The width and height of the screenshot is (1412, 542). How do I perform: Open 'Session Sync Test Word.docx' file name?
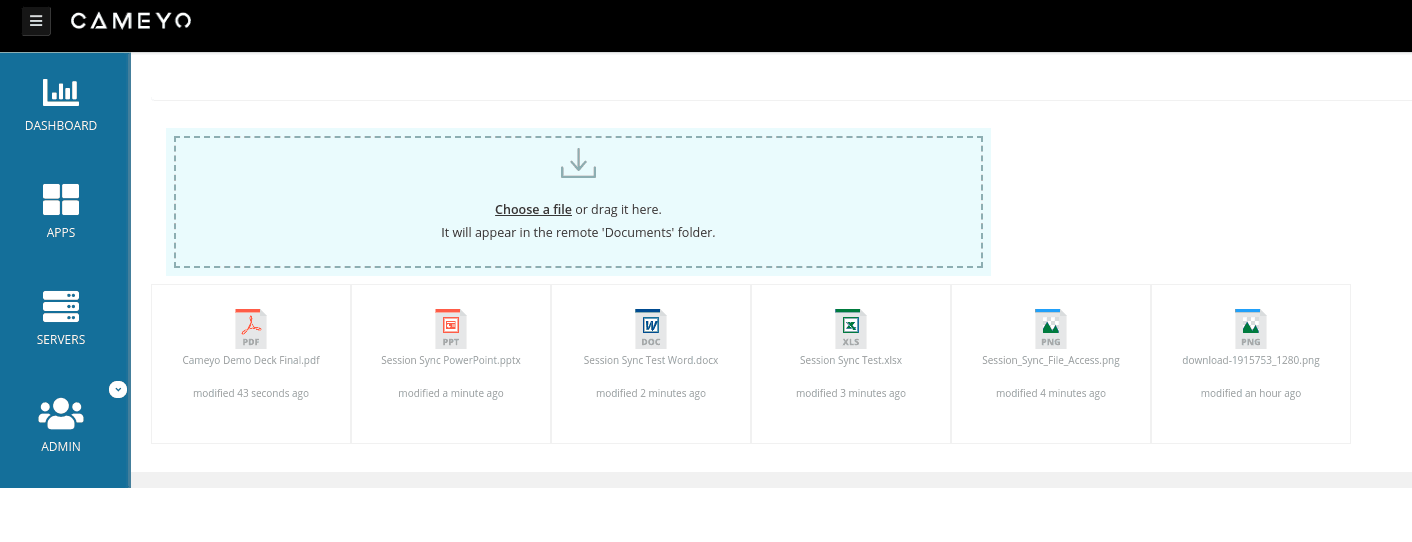tap(651, 360)
